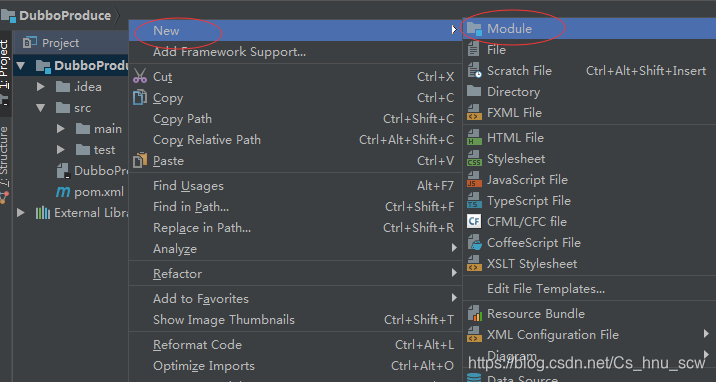Viewport: 716px width, 382px height.
Task: Expand the test folder arrow
Action: tap(61, 150)
